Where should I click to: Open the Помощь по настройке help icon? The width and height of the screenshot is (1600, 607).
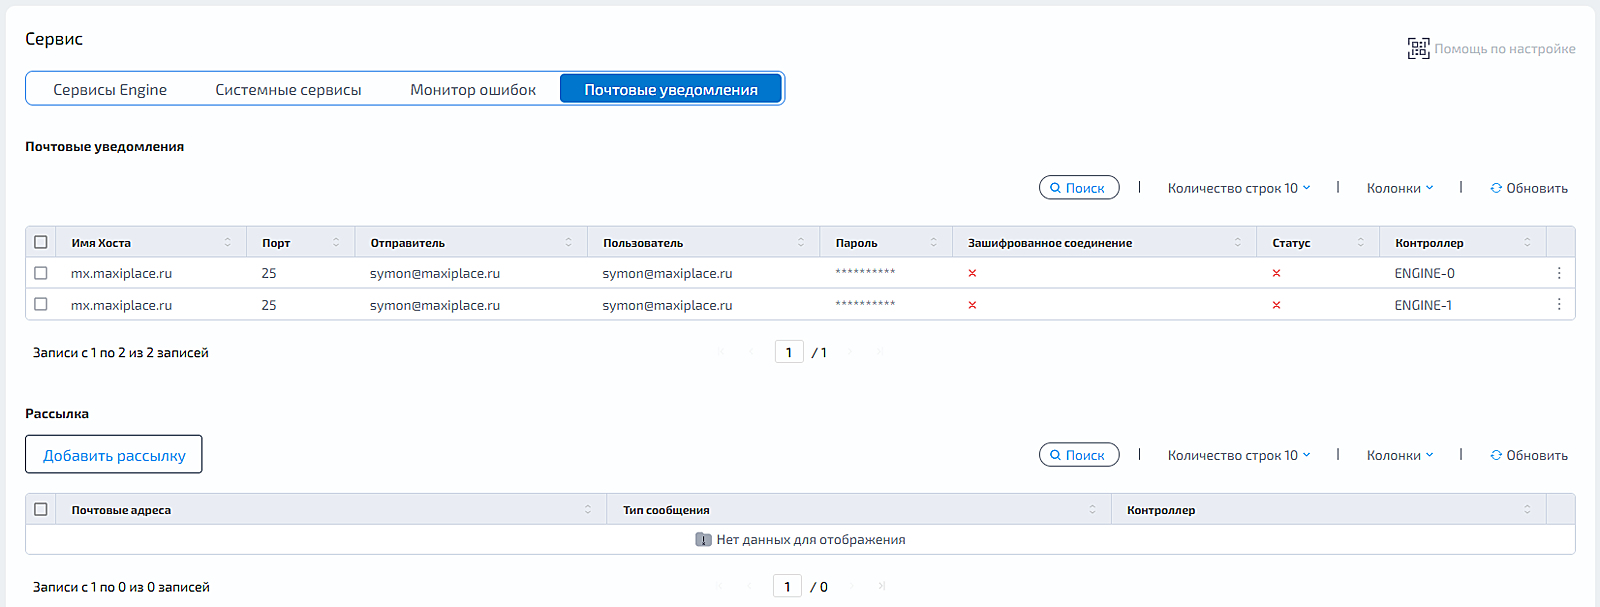[1418, 48]
